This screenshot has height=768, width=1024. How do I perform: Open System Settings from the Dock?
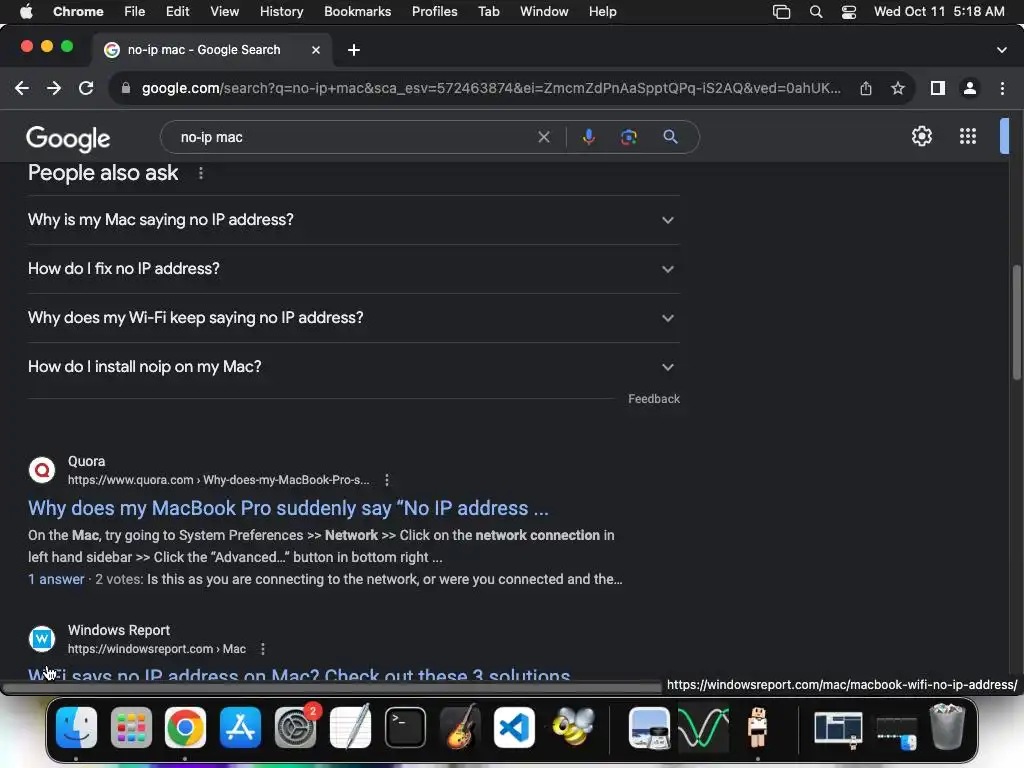click(295, 727)
